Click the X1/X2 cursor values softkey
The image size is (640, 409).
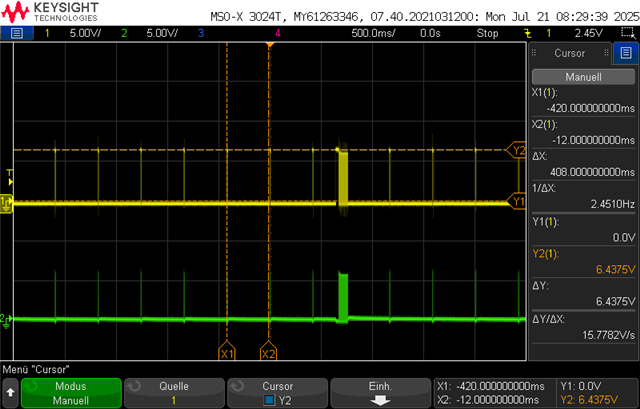495,393
